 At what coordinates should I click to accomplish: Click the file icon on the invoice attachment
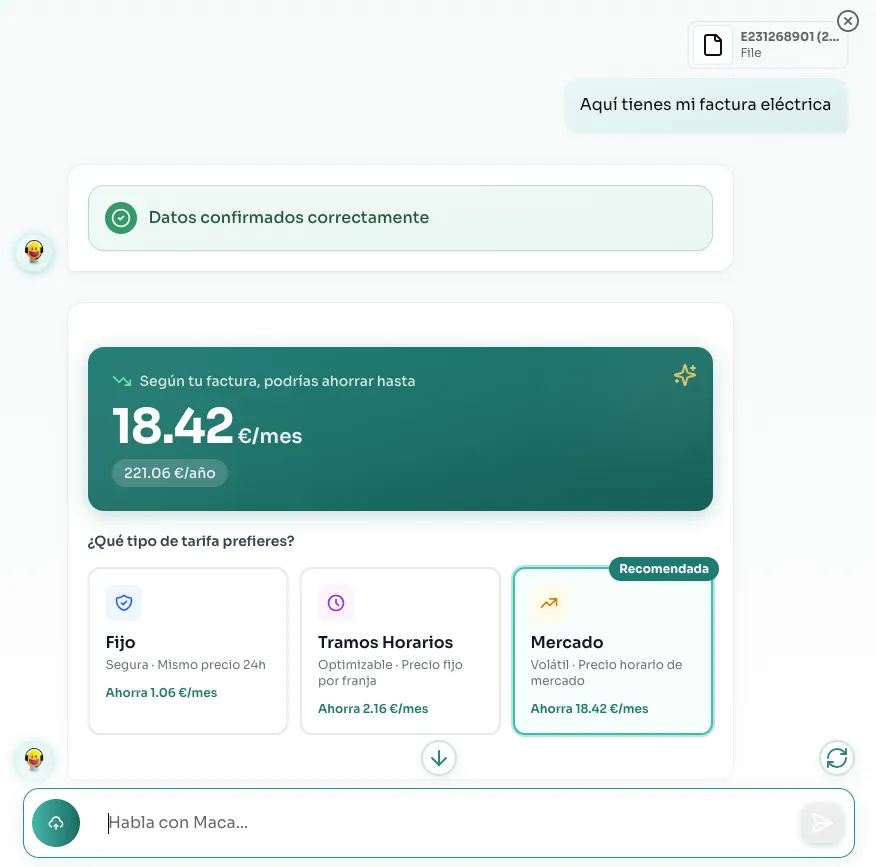click(x=713, y=44)
